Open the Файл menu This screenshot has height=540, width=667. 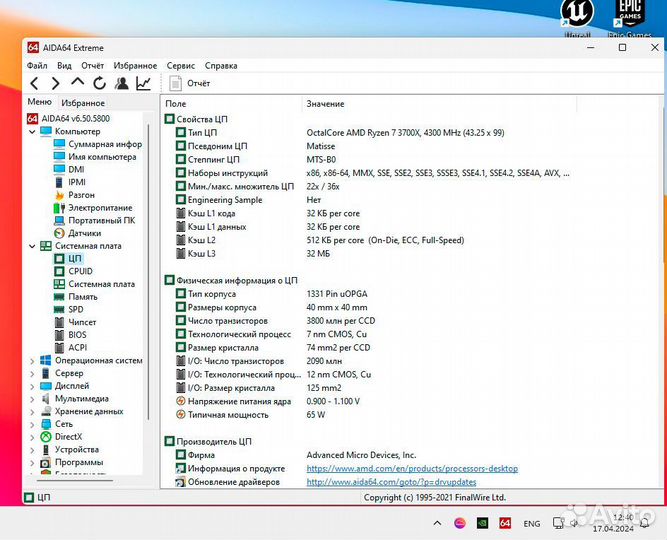pos(37,66)
